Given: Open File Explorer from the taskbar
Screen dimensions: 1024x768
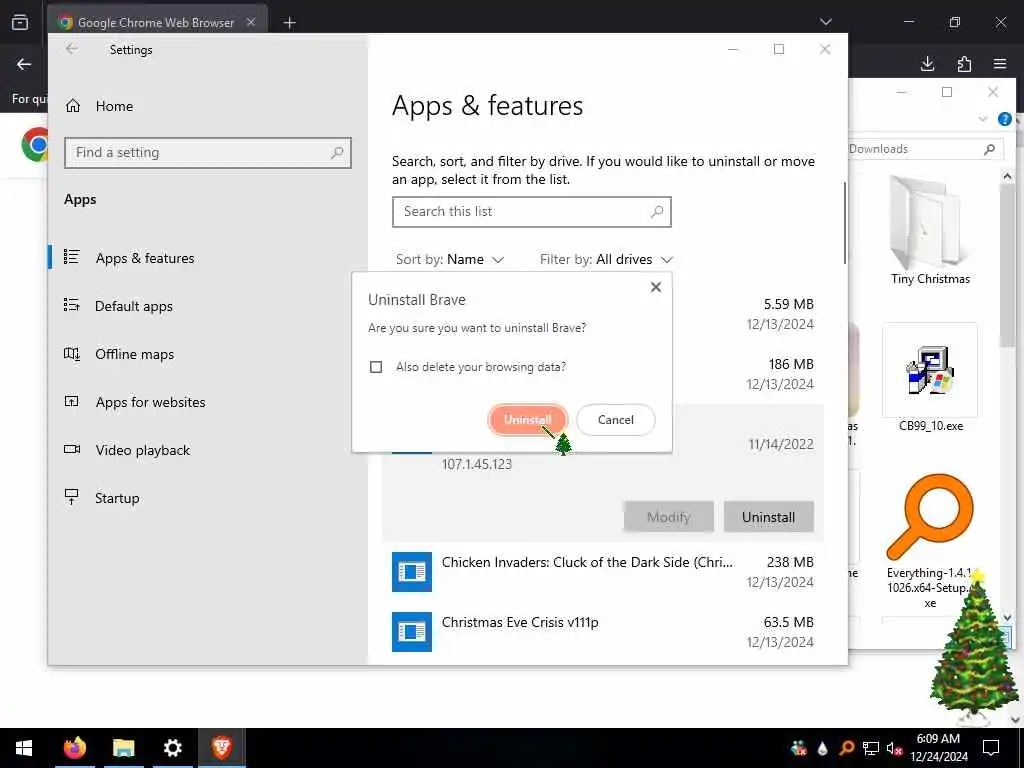Looking at the screenshot, I should point(123,748).
